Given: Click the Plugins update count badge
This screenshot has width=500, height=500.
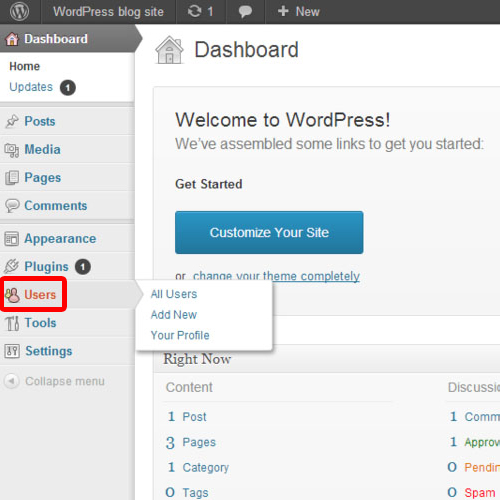Looking at the screenshot, I should [x=83, y=267].
